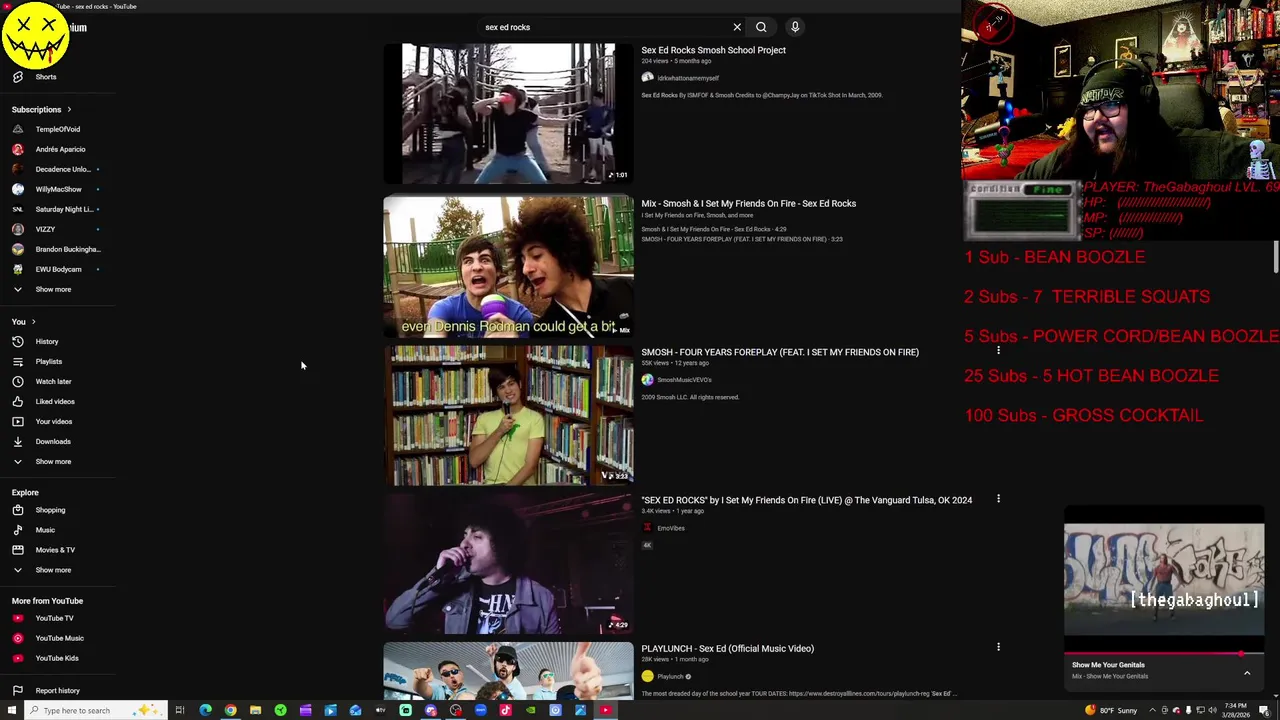Click into the 'sex ed rocks' search field
The height and width of the screenshot is (720, 1280).
point(605,27)
